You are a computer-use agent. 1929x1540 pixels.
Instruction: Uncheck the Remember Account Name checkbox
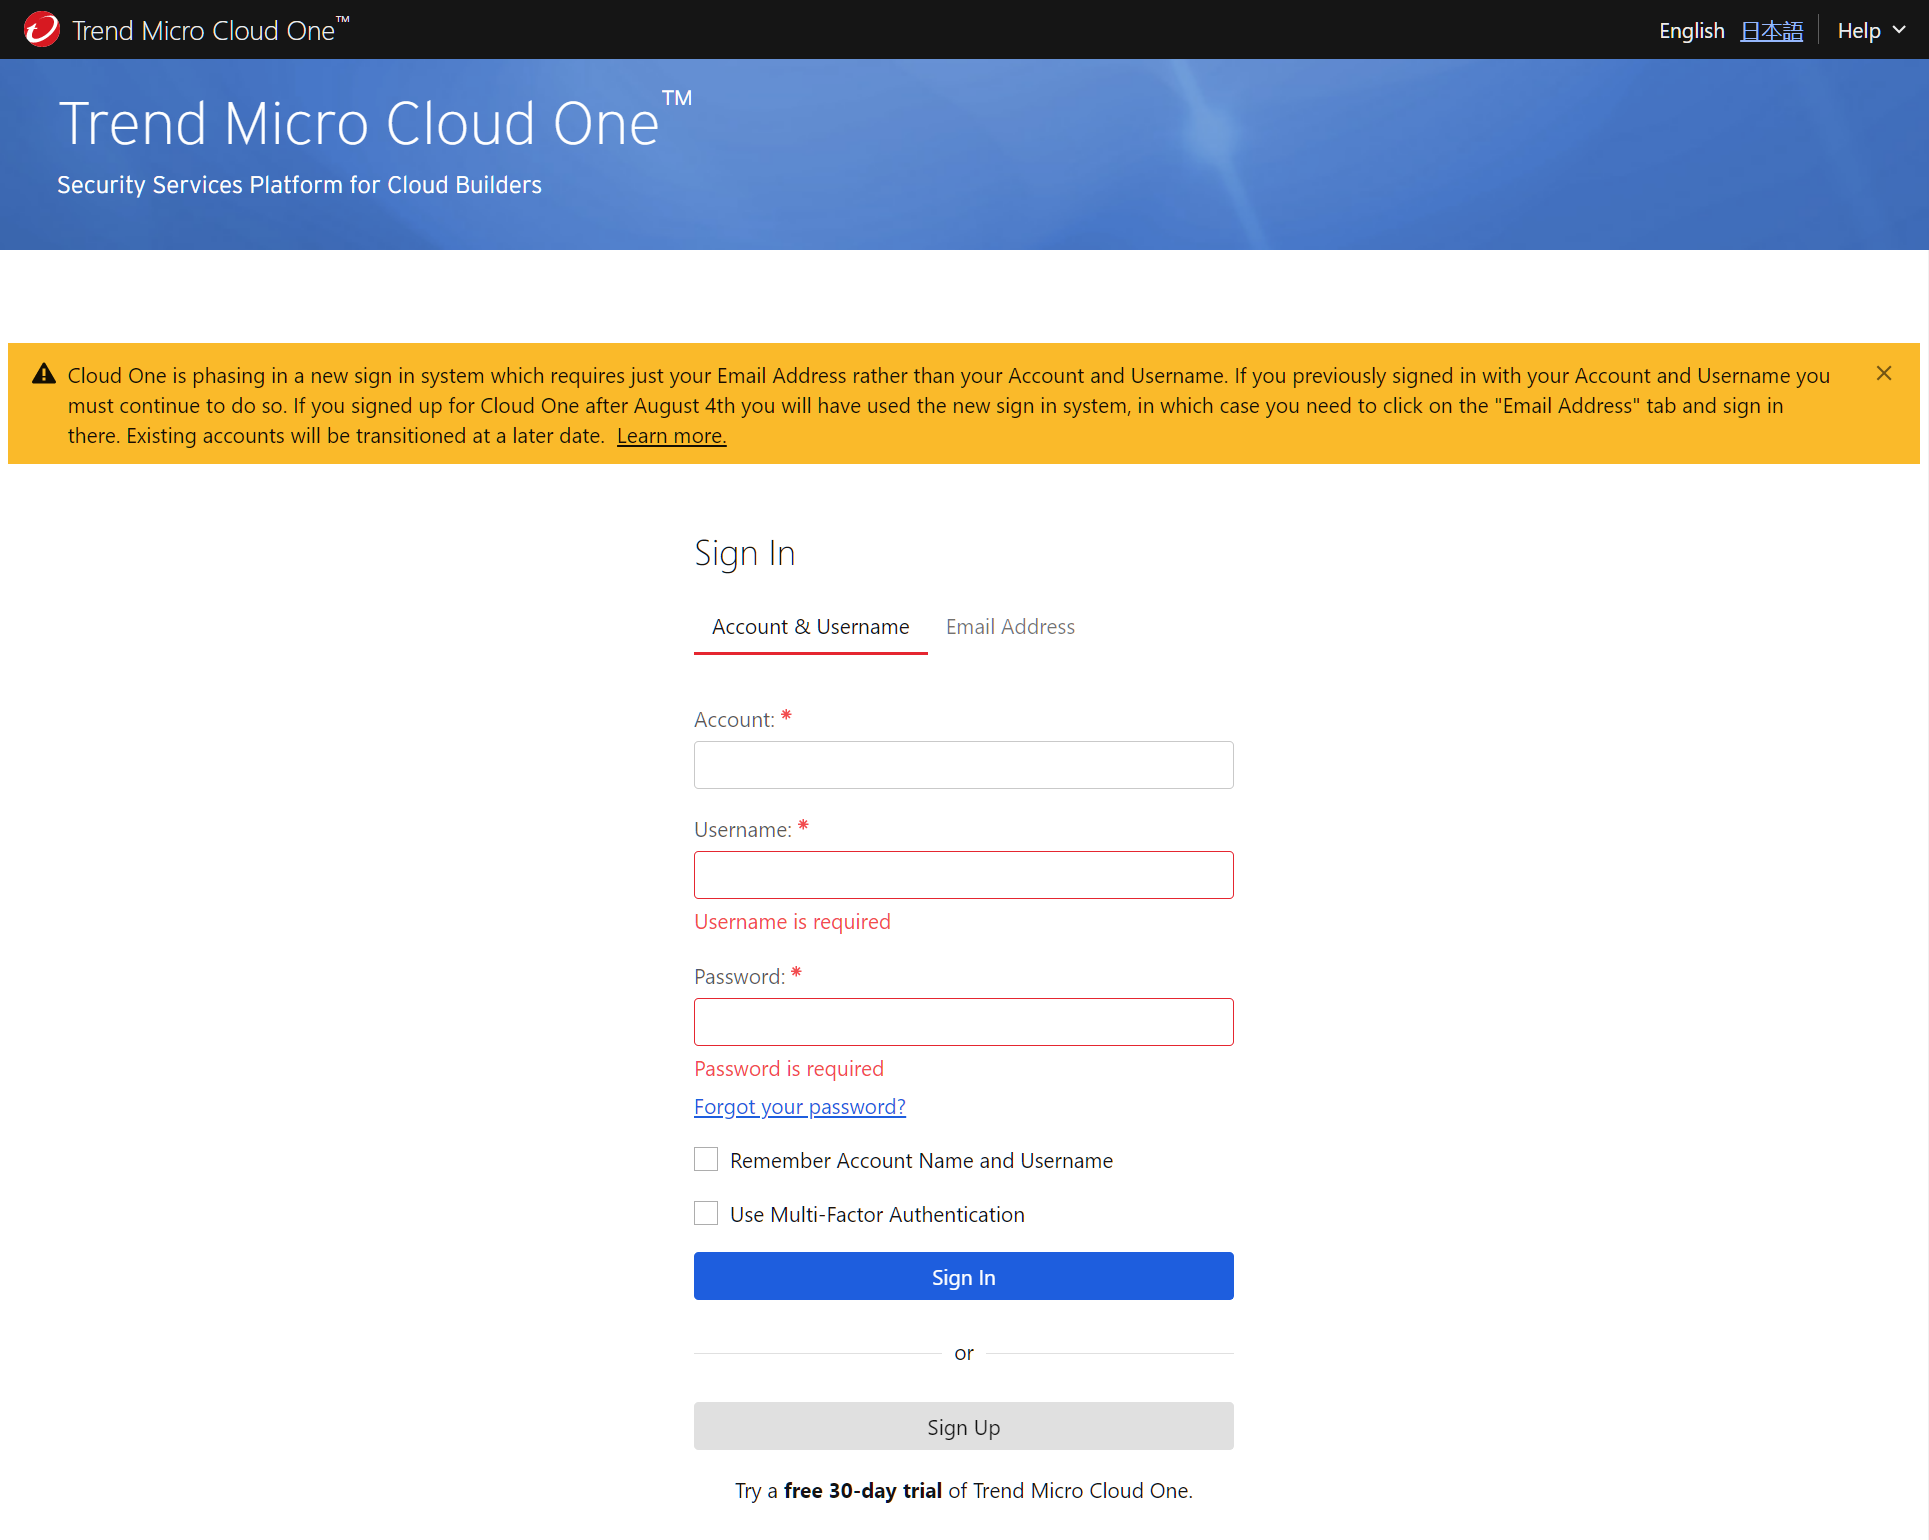click(x=705, y=1158)
